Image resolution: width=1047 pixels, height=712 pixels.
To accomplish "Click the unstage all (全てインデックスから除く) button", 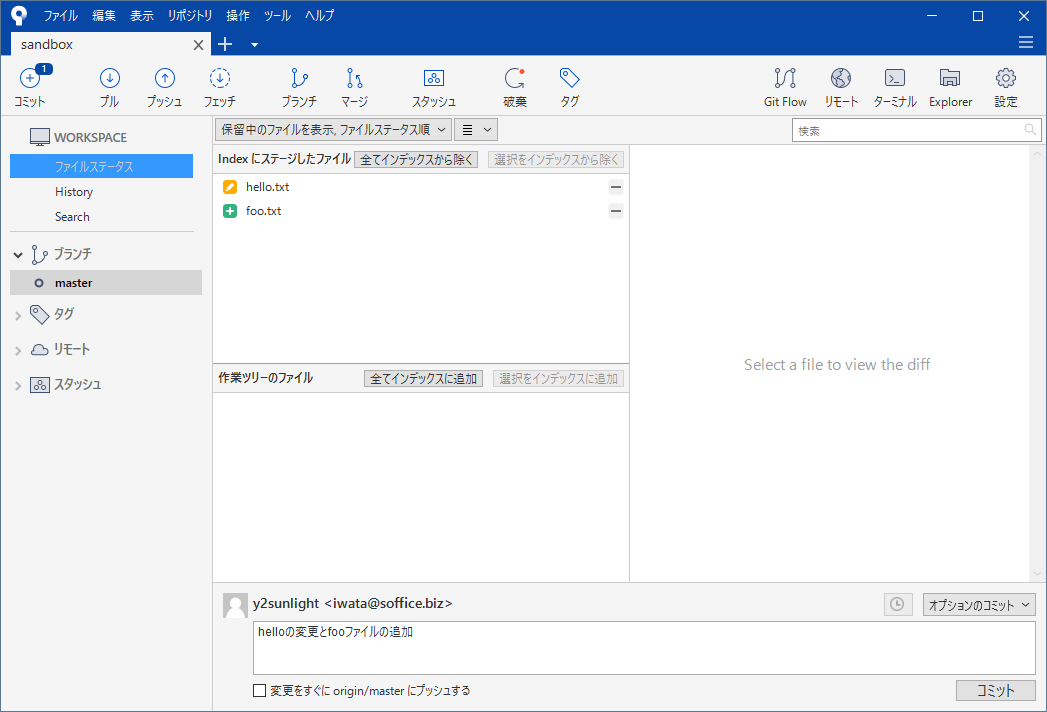I will (x=416, y=159).
